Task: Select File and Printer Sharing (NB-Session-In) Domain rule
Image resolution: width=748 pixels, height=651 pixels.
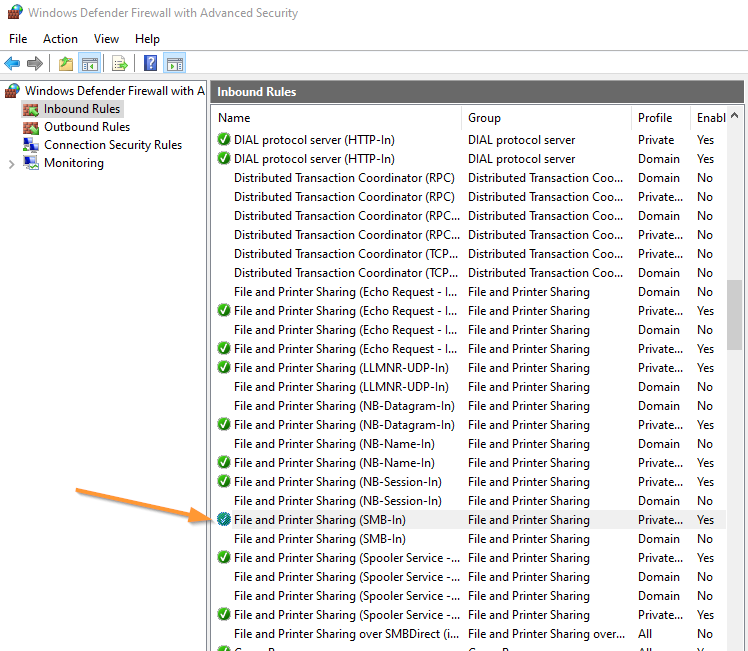Action: (470, 501)
